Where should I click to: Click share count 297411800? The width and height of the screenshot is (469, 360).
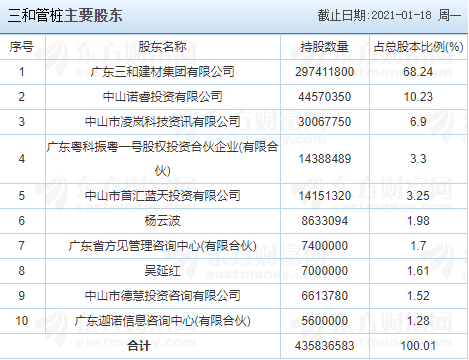tap(324, 72)
